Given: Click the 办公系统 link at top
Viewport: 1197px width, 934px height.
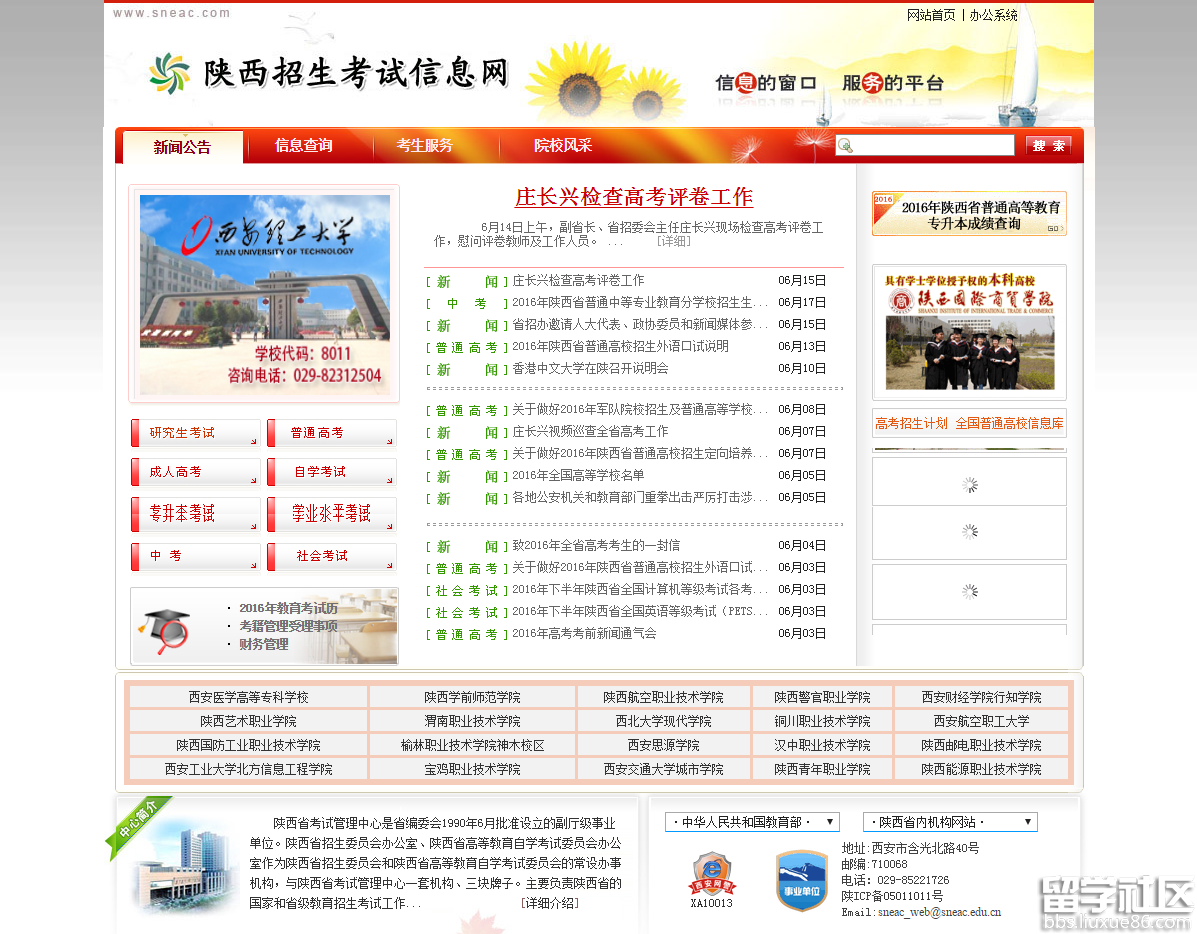Looking at the screenshot, I should click(x=993, y=15).
